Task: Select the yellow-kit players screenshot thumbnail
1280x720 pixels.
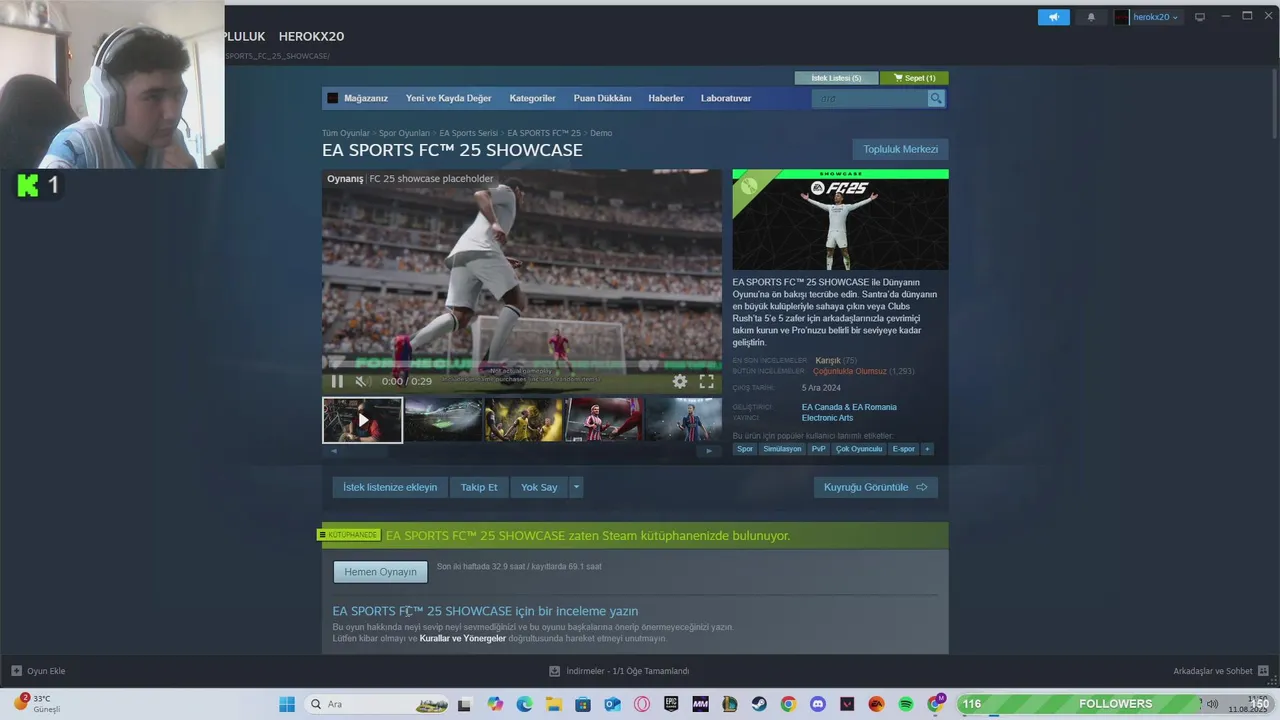Action: 524,420
